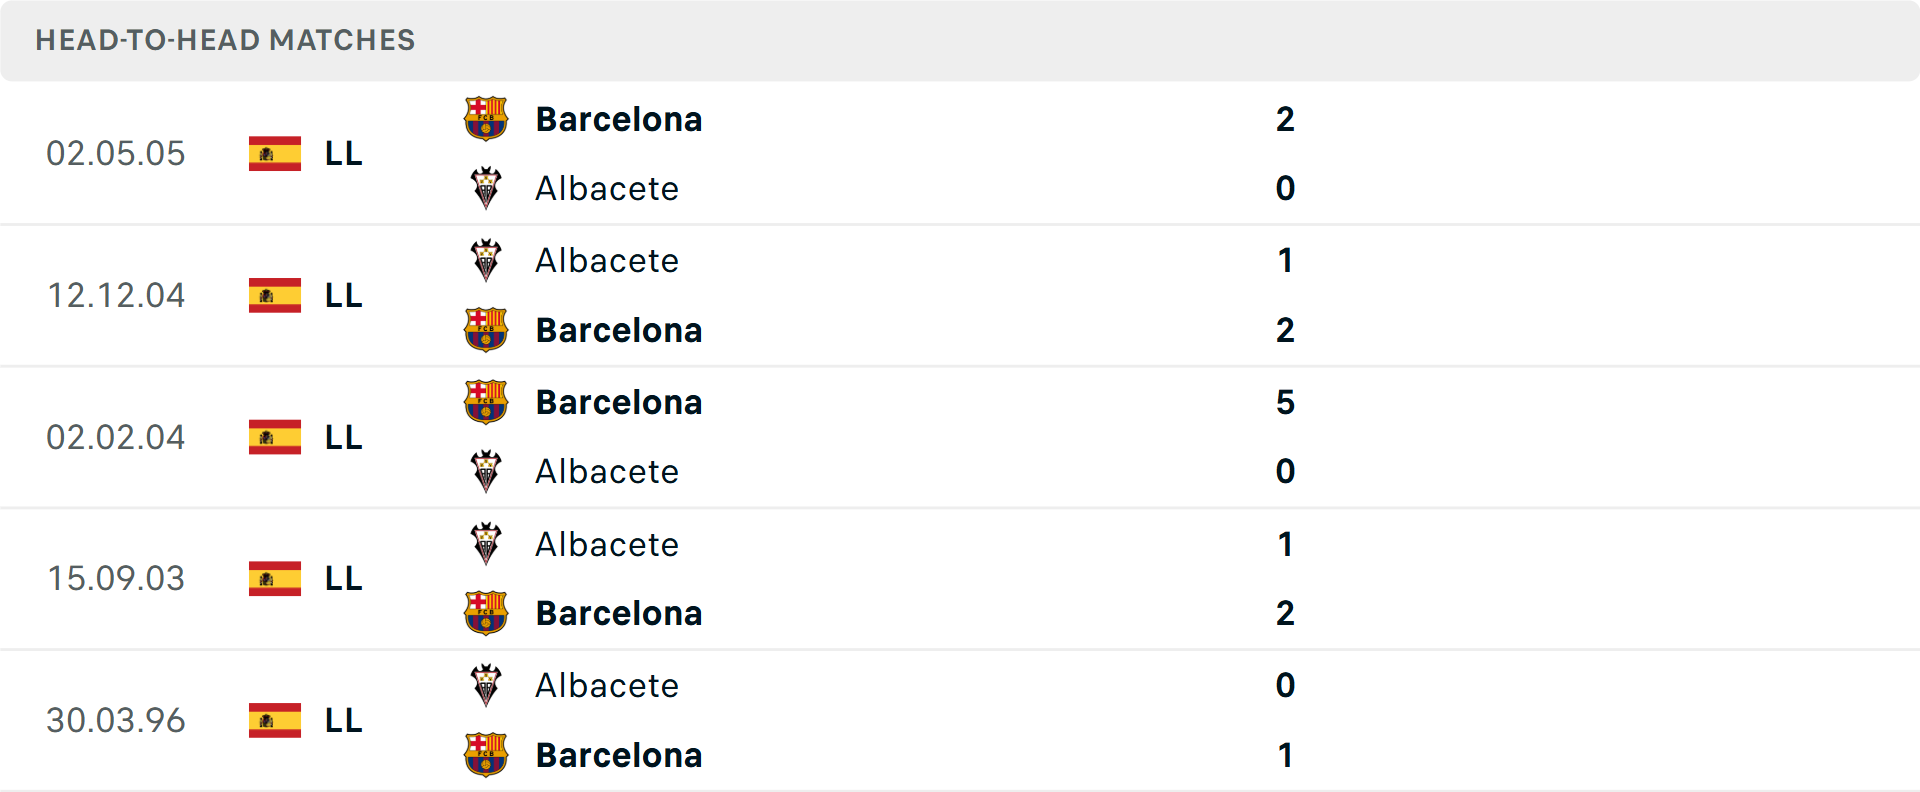Click Albacete team name in the 02.02.04 row
The height and width of the screenshot is (792, 1920).
pyautogui.click(x=606, y=471)
